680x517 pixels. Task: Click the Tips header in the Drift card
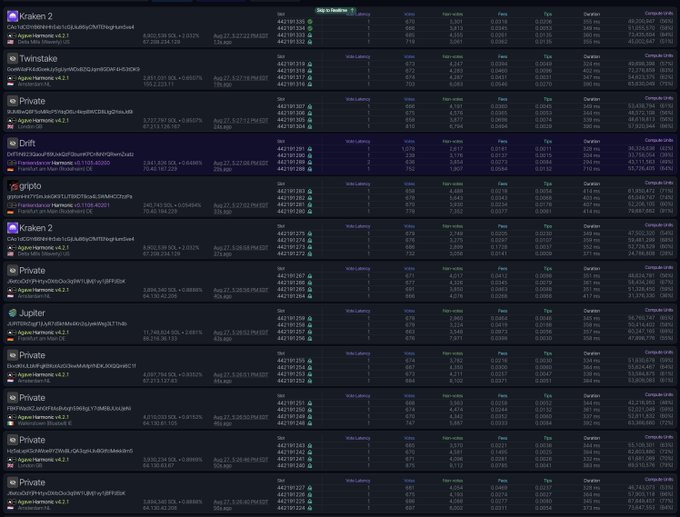[x=548, y=141]
